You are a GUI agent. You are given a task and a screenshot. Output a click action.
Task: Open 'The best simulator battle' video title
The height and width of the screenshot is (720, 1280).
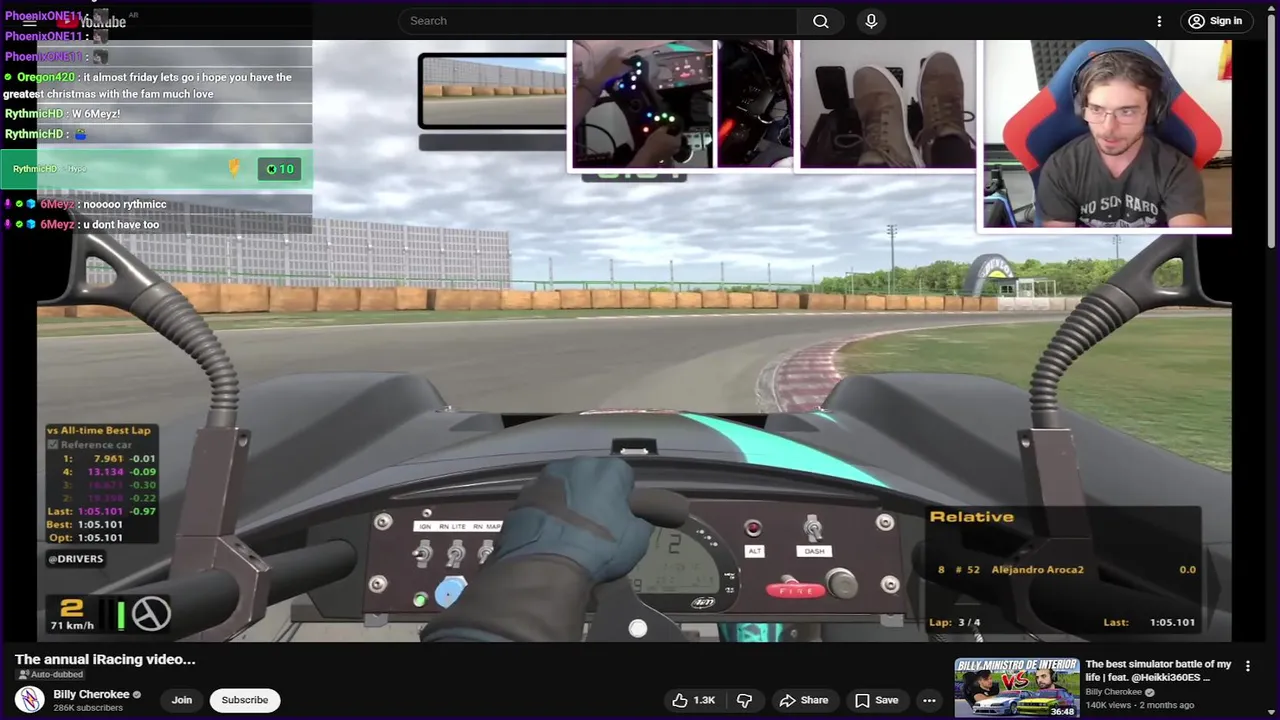[1158, 670]
